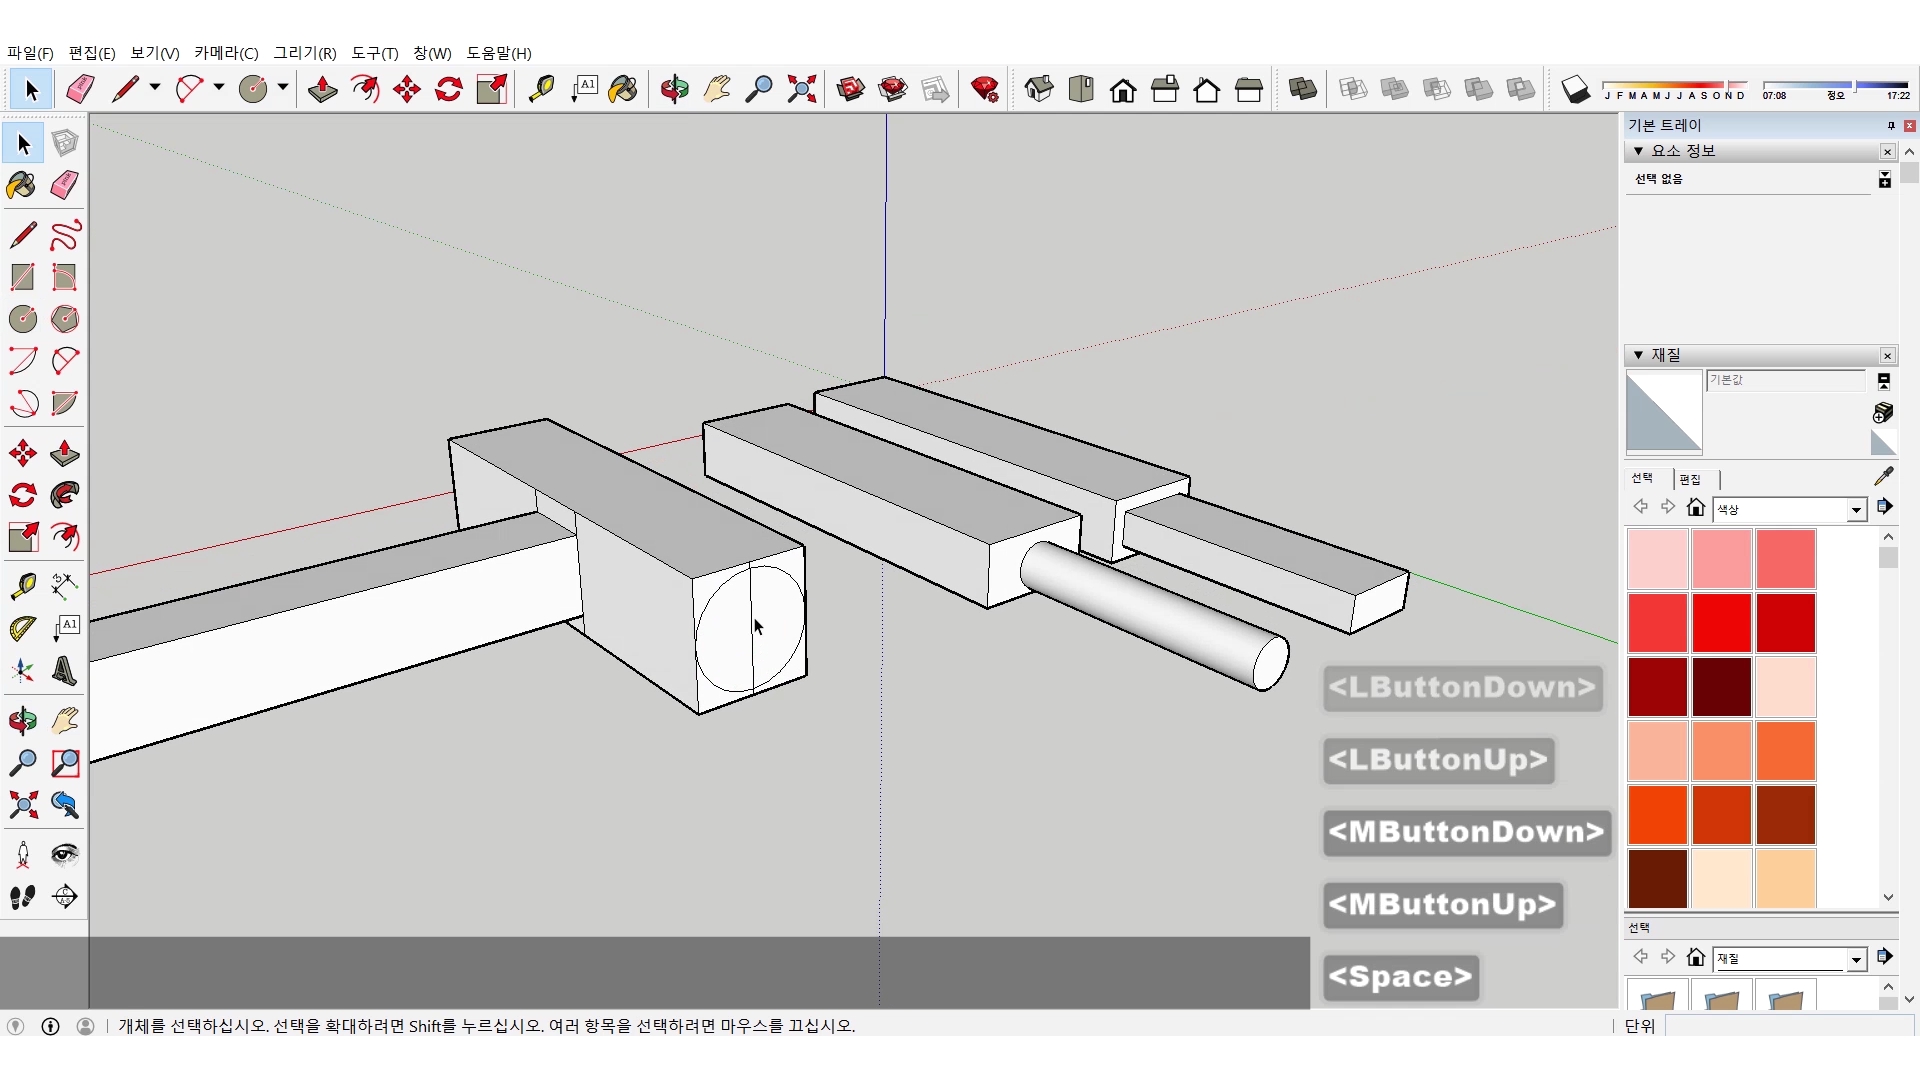Switch to the 편집 materials tab
Viewport: 1920px width, 1080px height.
pos(1690,479)
